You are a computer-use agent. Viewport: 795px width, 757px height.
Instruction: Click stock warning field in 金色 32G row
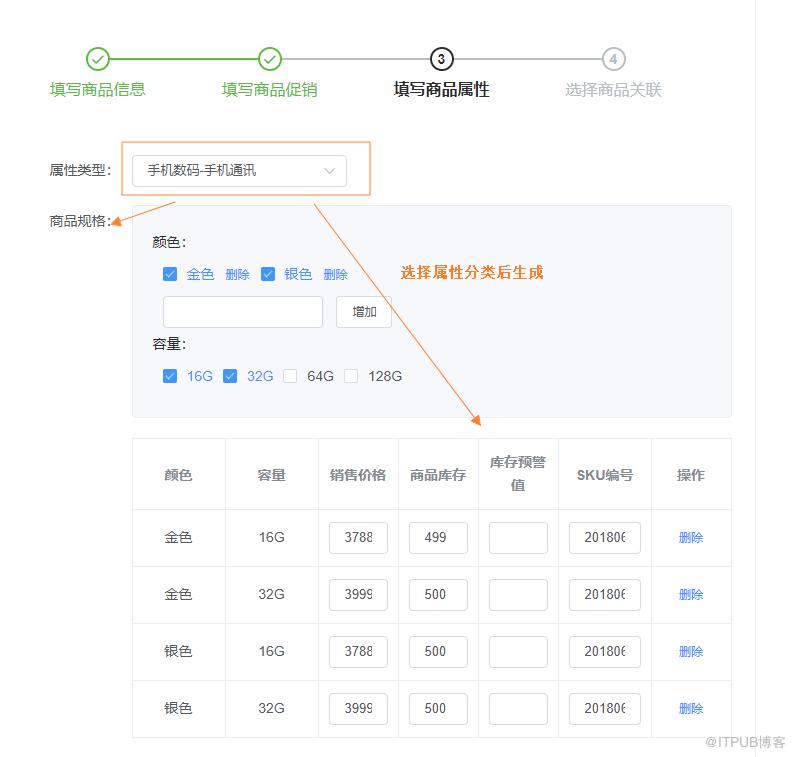[x=518, y=595]
